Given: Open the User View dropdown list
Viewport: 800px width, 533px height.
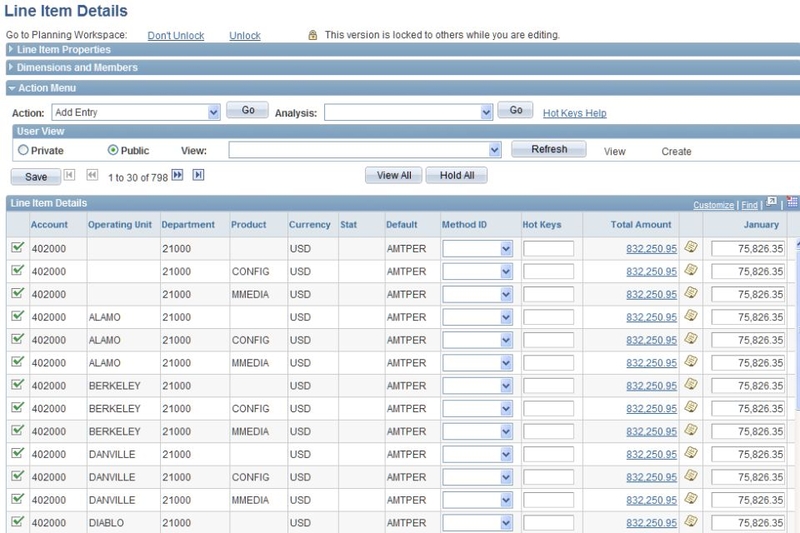Looking at the screenshot, I should click(x=365, y=150).
